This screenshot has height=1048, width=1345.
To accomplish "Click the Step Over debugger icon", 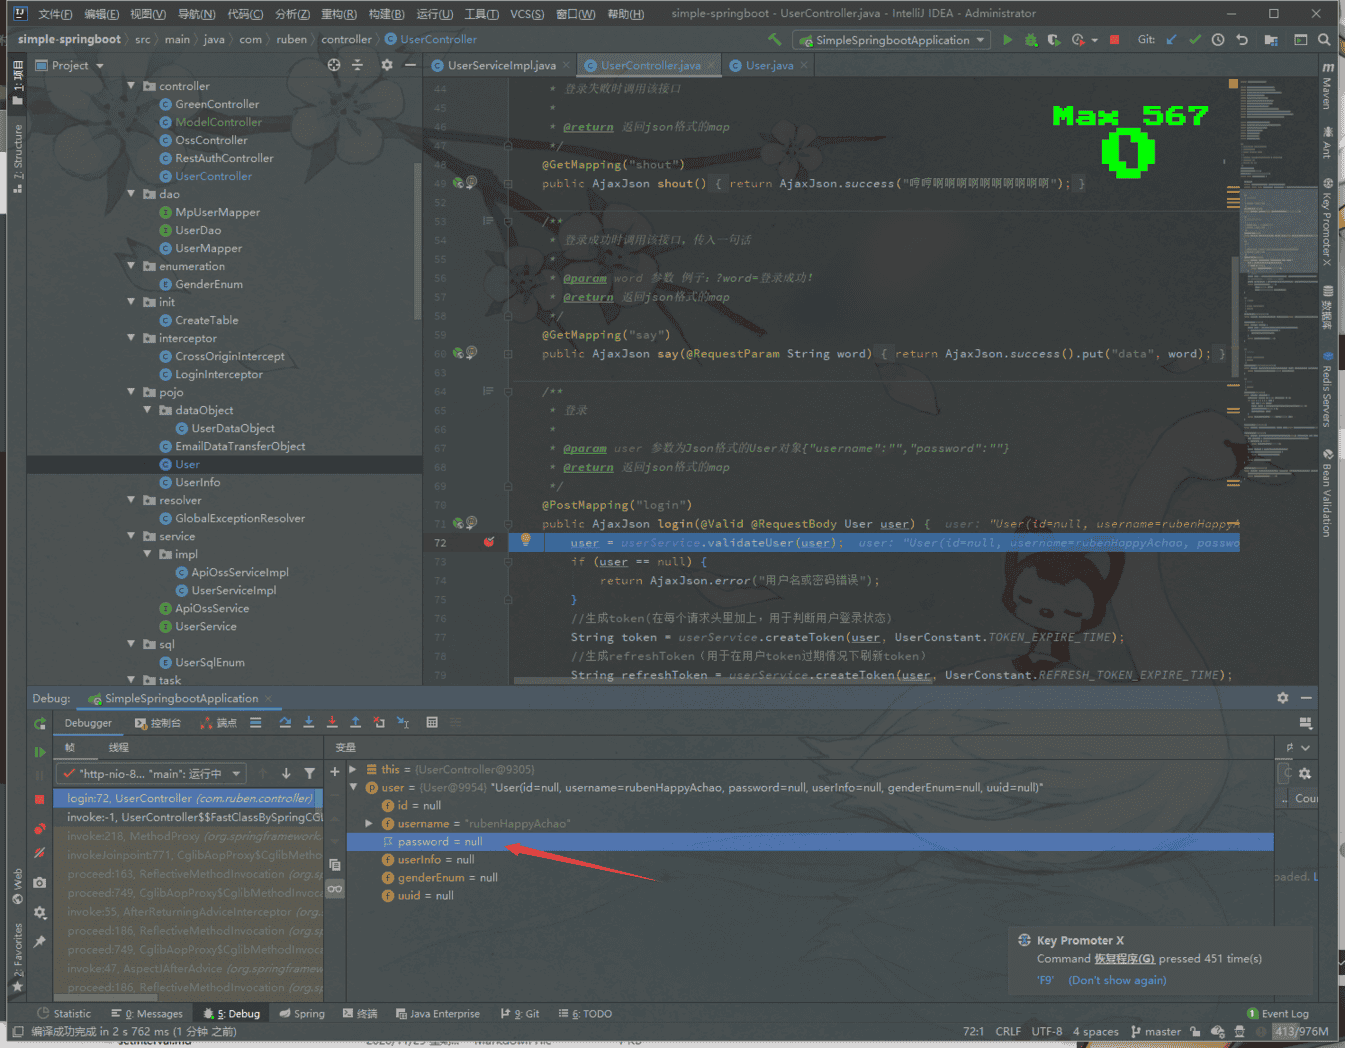I will coord(285,722).
